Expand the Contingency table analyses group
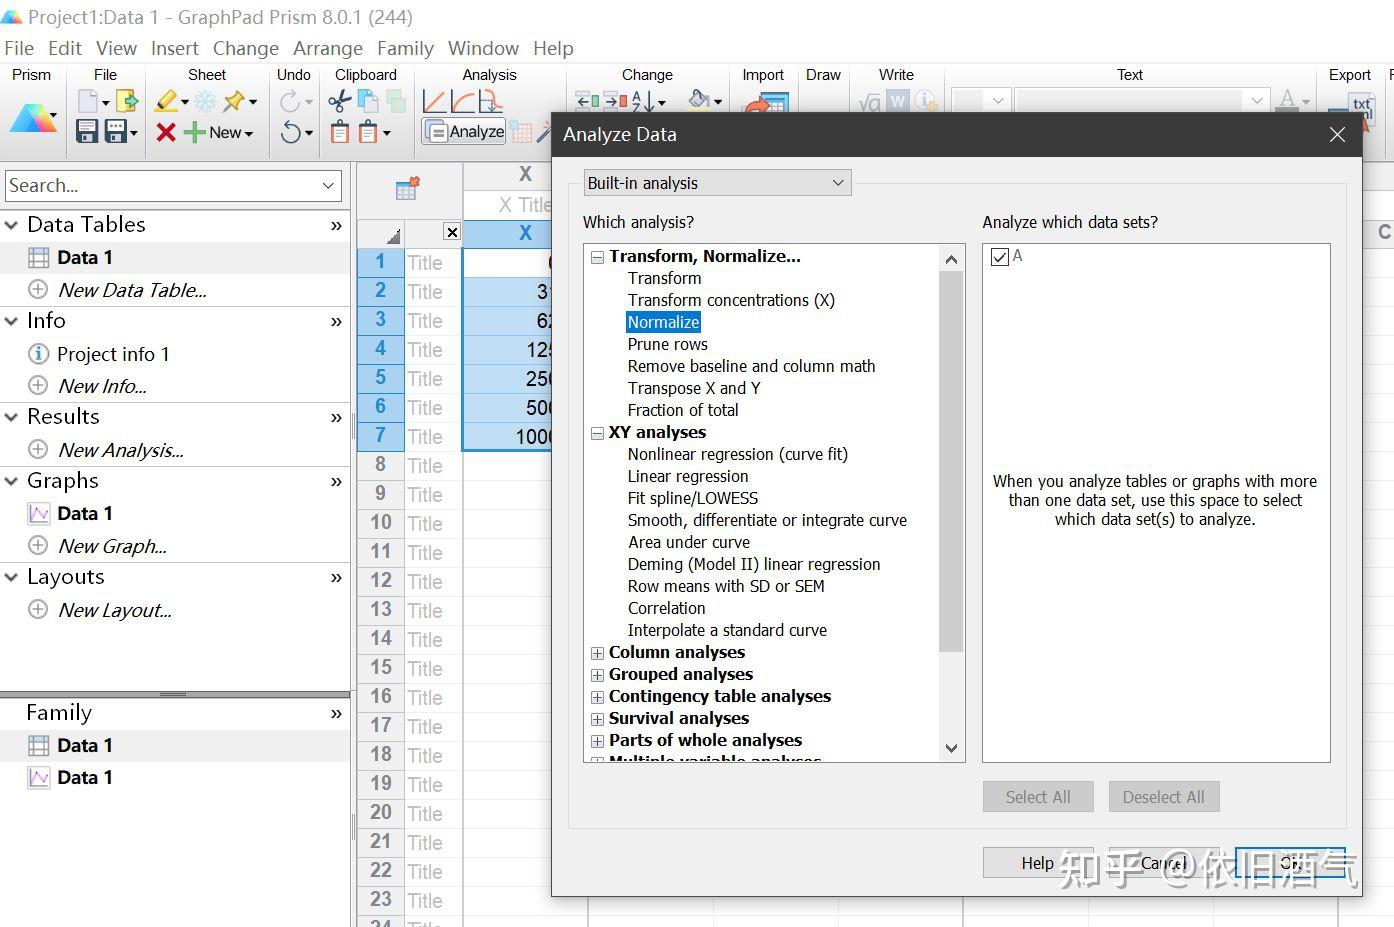This screenshot has width=1394, height=927. [597, 697]
